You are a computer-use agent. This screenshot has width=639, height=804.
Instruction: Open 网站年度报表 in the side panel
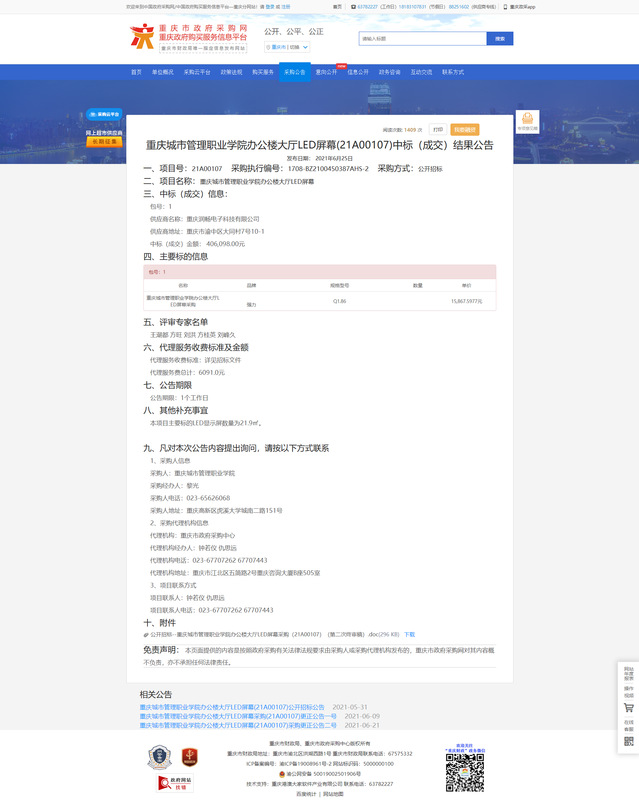tap(629, 674)
